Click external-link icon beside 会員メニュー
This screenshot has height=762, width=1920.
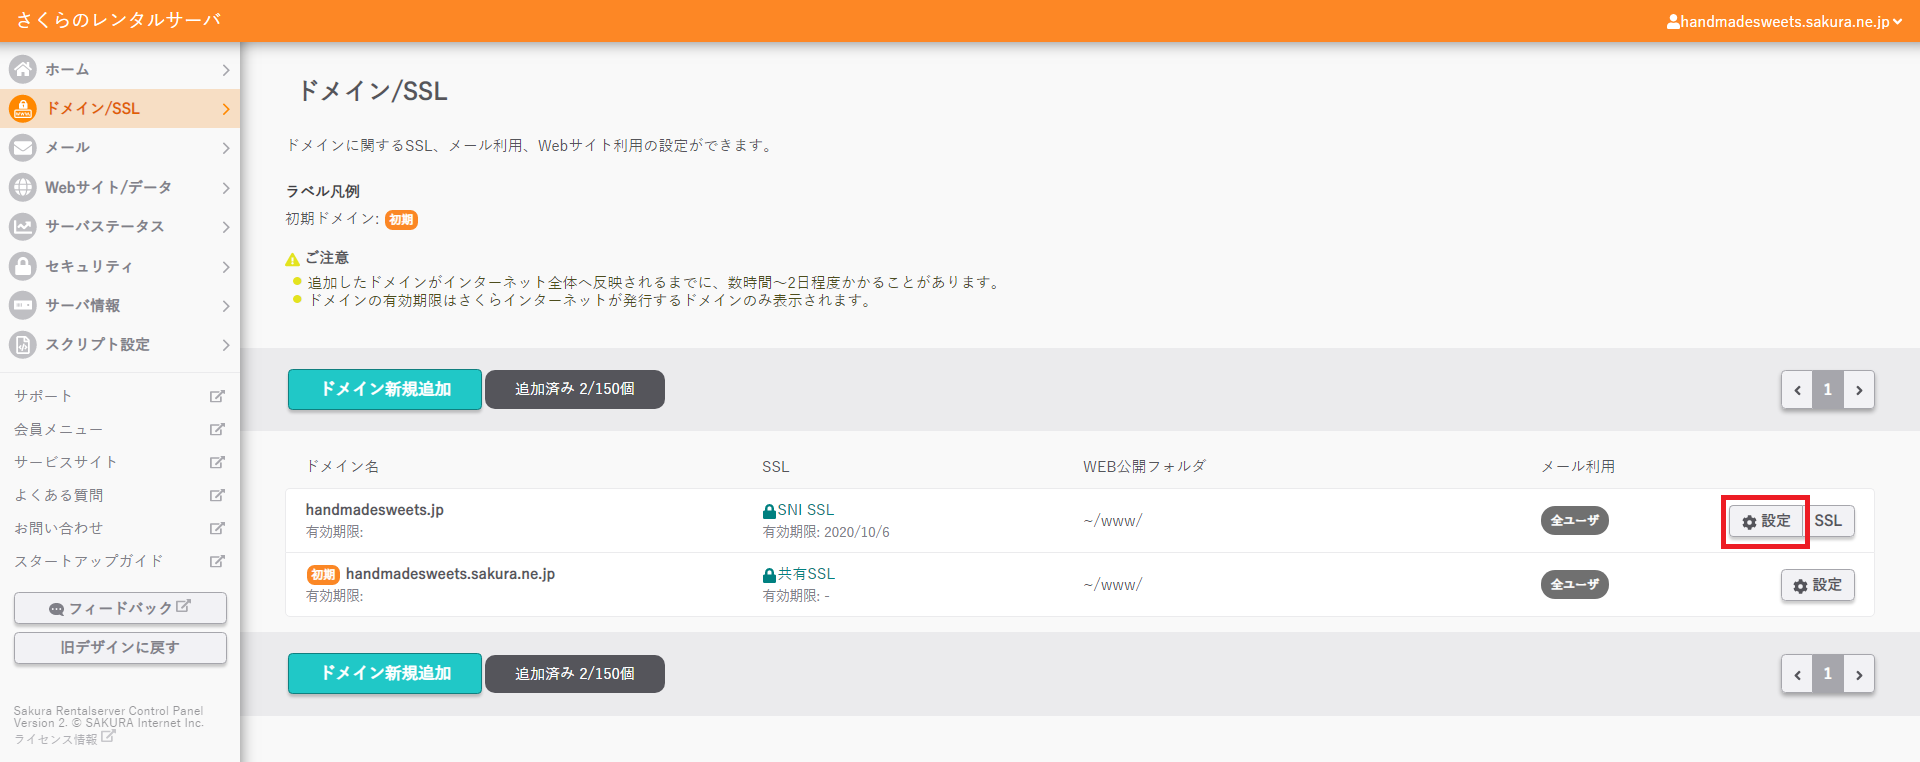tap(217, 429)
